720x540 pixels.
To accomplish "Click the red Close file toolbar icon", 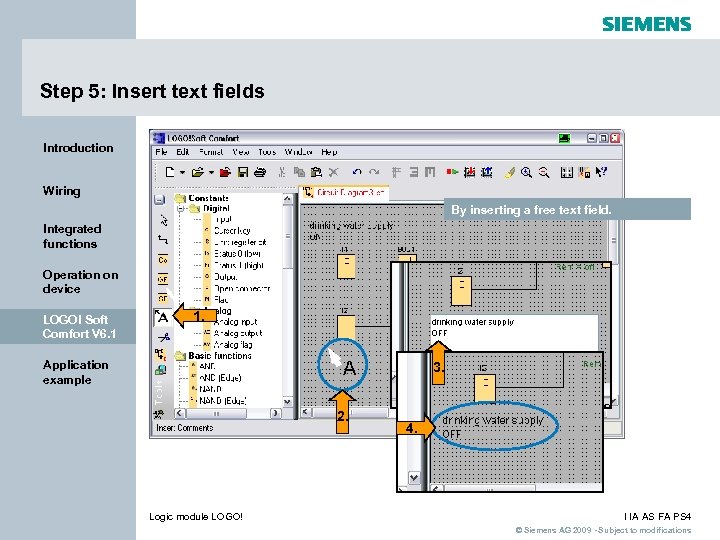I will click(225, 172).
